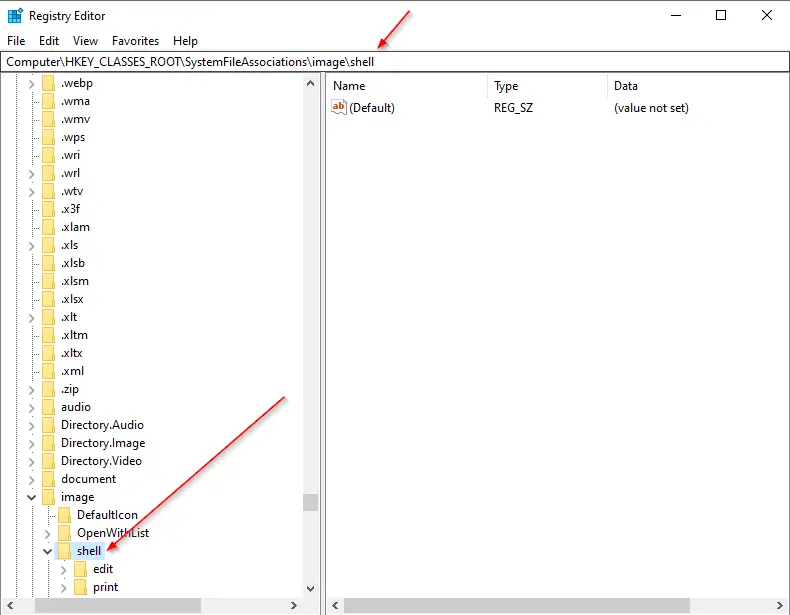Viewport: 790px width, 615px height.
Task: Select the .wmv key folder icon
Action: pyautogui.click(x=48, y=119)
